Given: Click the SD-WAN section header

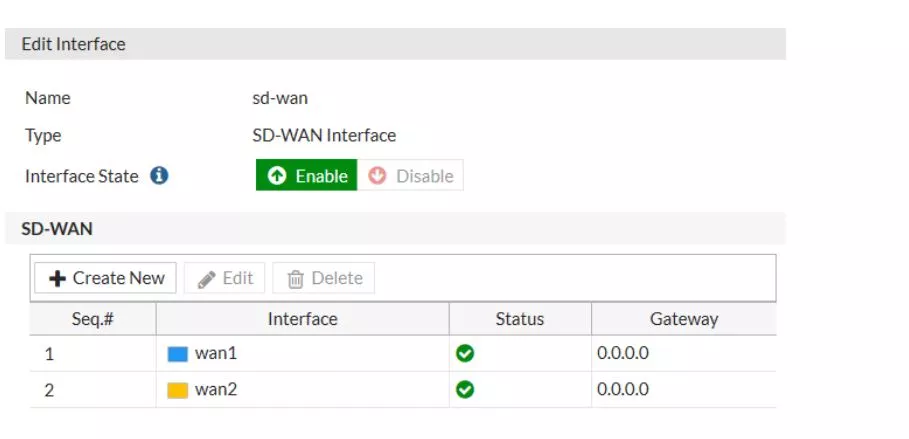Looking at the screenshot, I should (57, 229).
